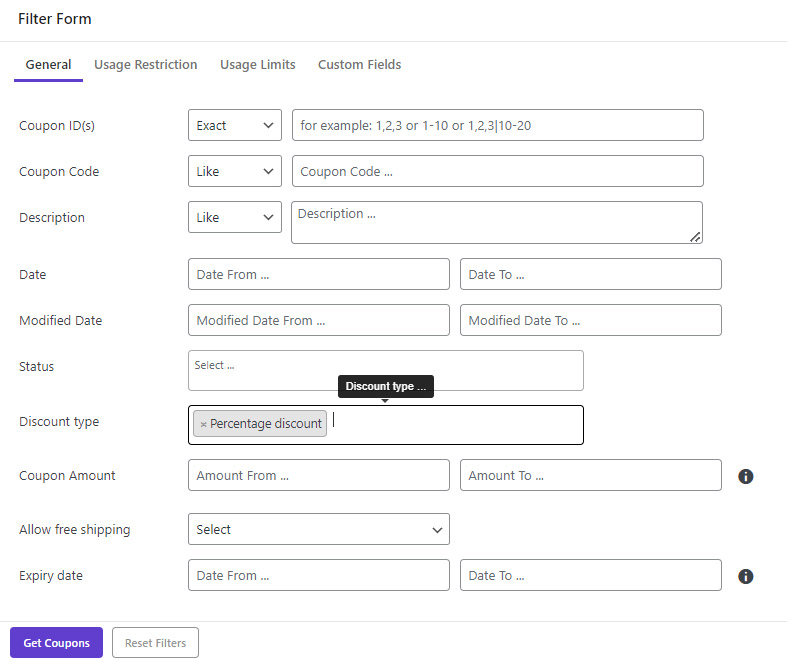Viewport: 787px width, 661px height.
Task: Click the Coupon Amount info icon
Action: (745, 476)
